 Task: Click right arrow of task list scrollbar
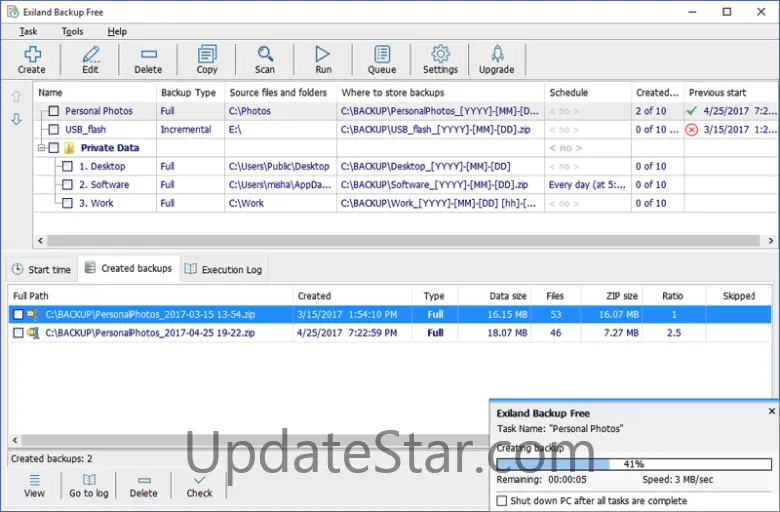point(771,241)
